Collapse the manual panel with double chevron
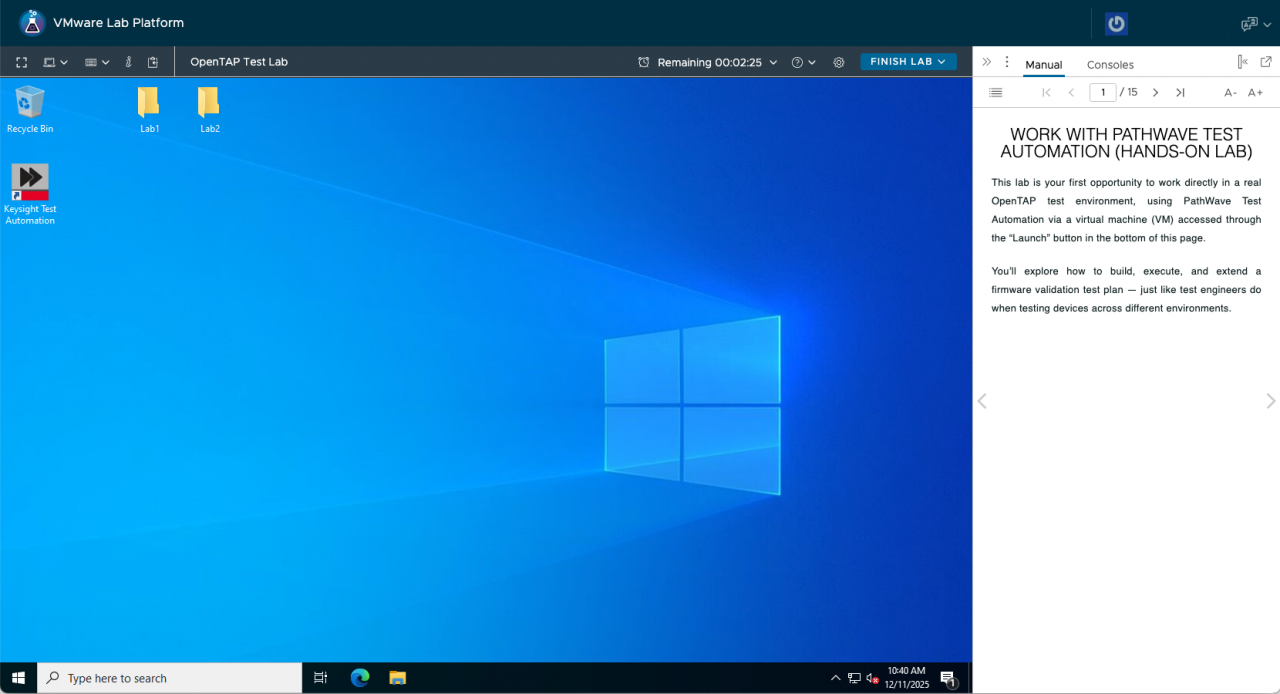This screenshot has width=1280, height=694. (x=986, y=62)
